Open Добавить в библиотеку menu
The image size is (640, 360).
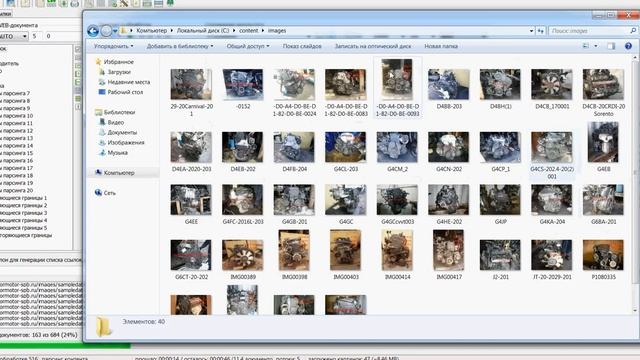point(180,46)
